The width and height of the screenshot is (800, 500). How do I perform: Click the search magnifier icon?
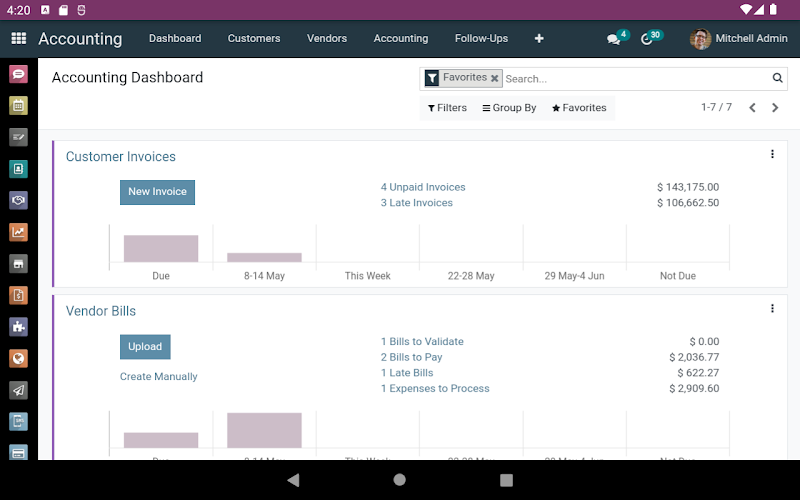777,78
